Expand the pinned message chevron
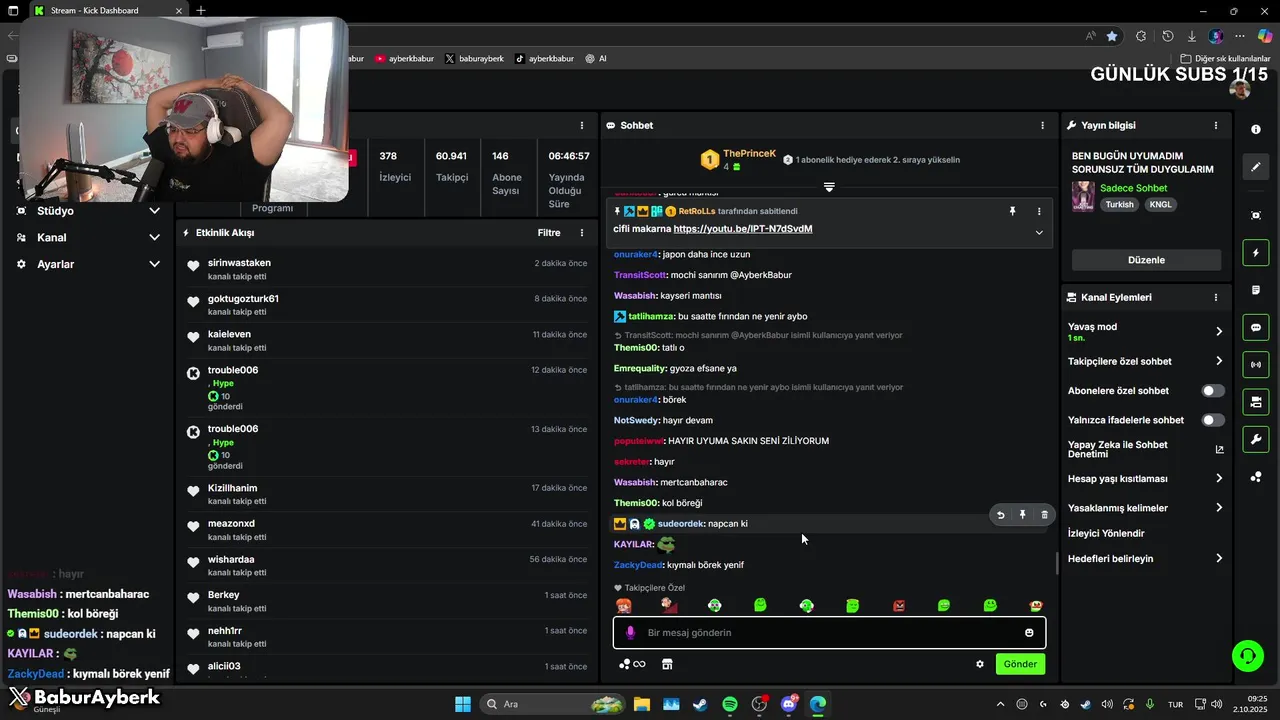 click(x=1039, y=232)
